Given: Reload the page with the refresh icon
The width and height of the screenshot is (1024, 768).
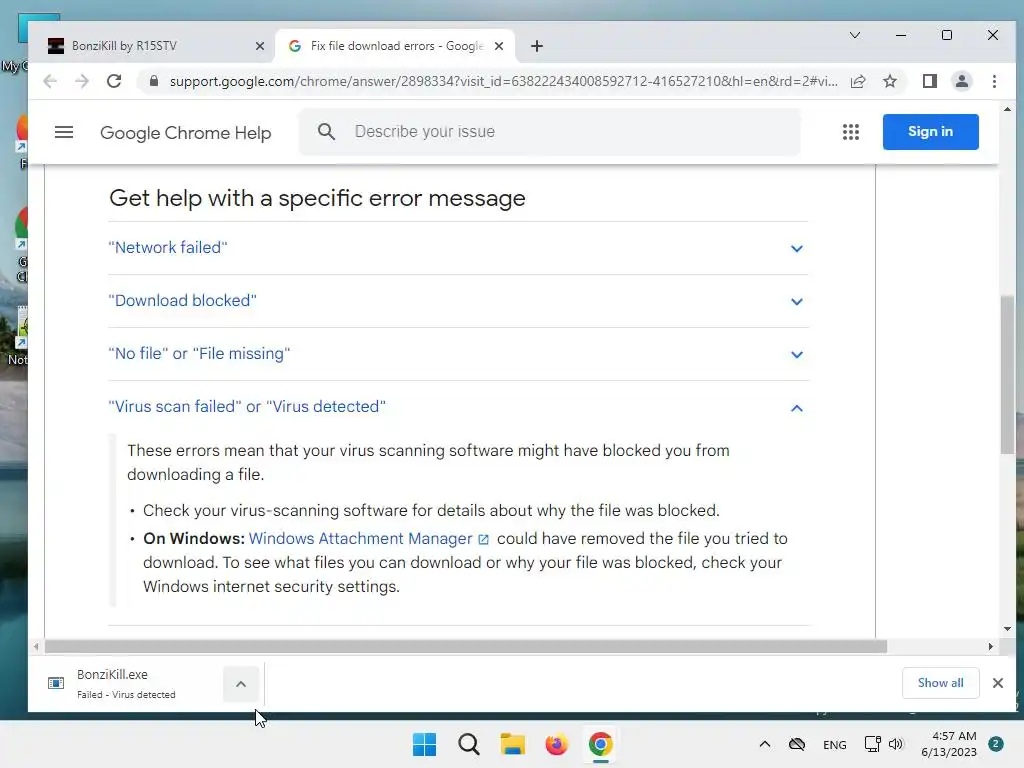Looking at the screenshot, I should (x=114, y=81).
